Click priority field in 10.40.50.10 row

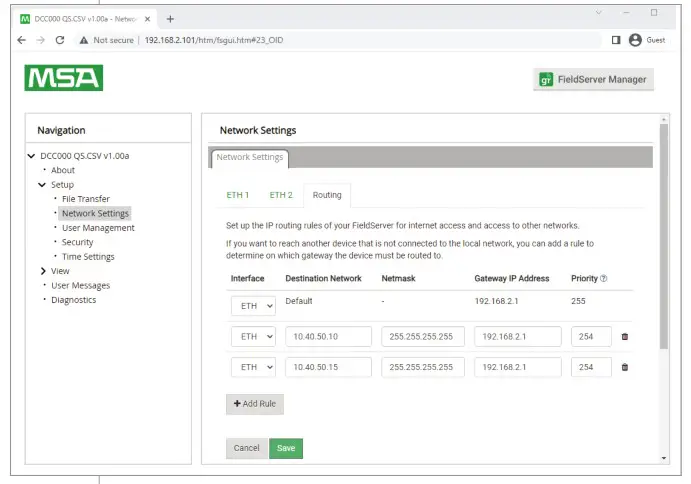click(x=591, y=337)
